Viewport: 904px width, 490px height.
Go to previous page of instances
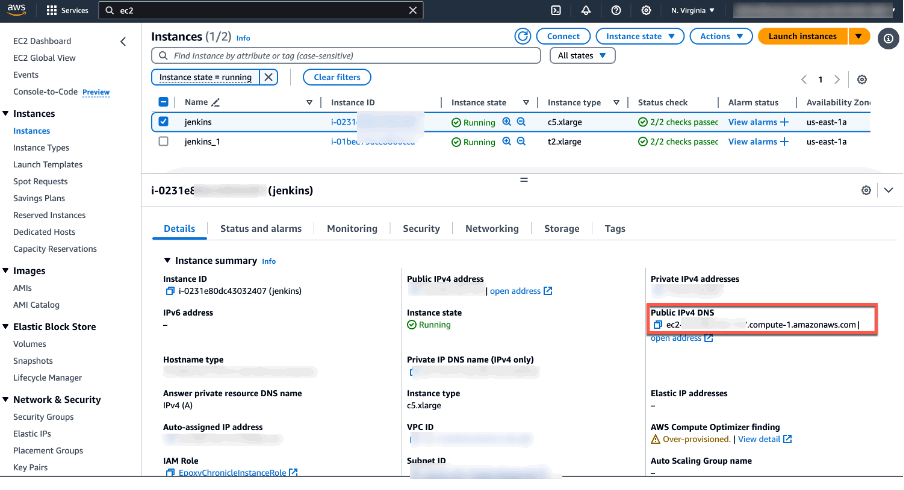pyautogui.click(x=804, y=80)
